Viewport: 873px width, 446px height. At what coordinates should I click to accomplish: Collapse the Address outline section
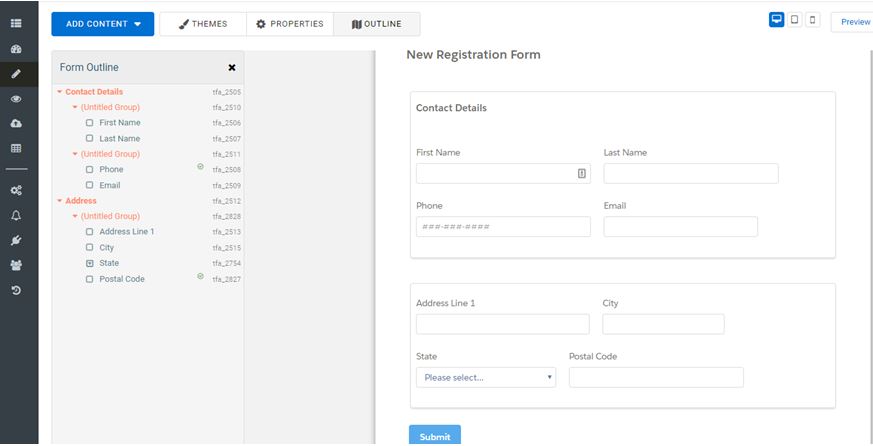(60, 201)
